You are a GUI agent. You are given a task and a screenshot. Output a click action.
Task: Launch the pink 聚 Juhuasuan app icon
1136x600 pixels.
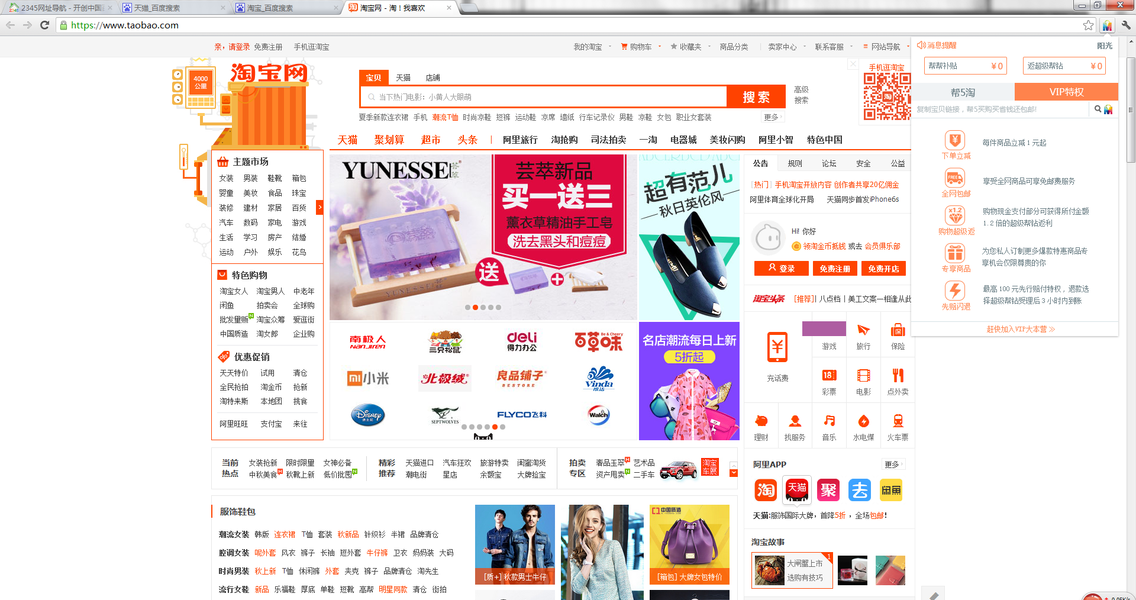tap(828, 491)
